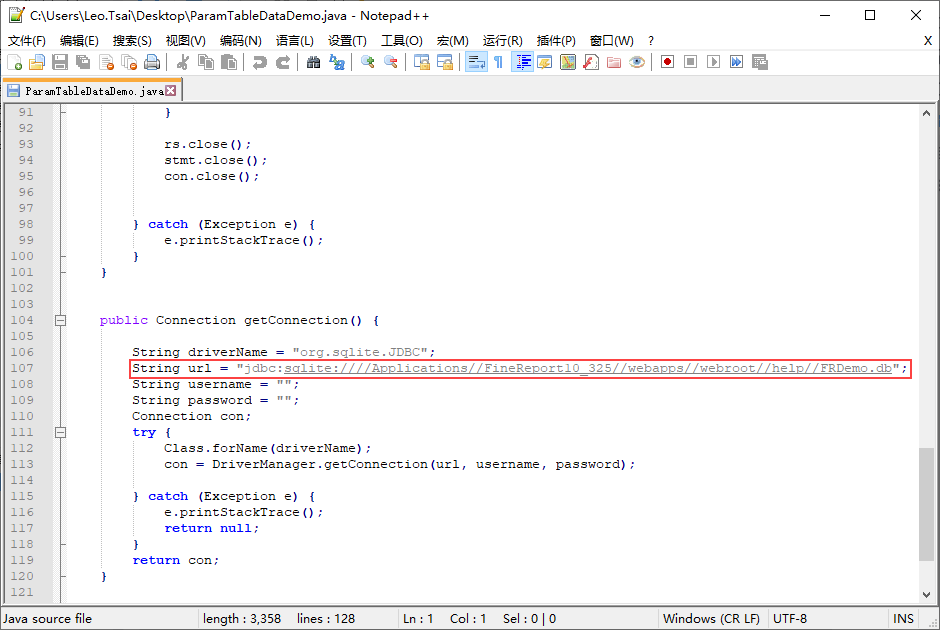Toggle word wrap in the editor

(x=476, y=62)
